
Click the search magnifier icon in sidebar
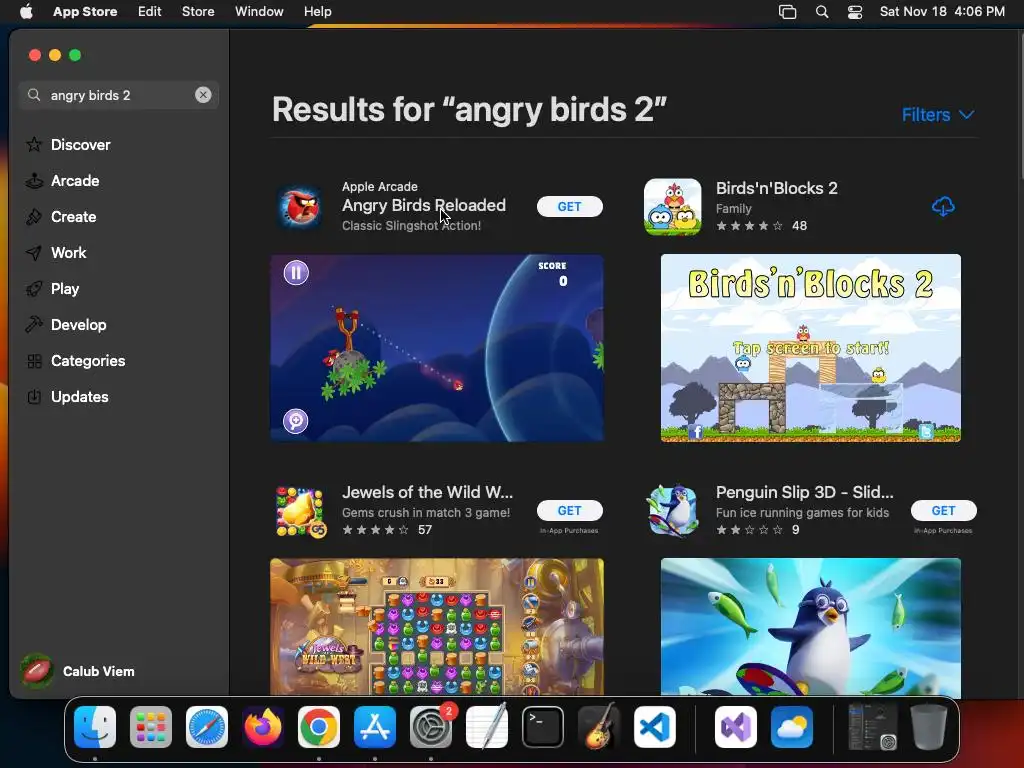pyautogui.click(x=34, y=95)
